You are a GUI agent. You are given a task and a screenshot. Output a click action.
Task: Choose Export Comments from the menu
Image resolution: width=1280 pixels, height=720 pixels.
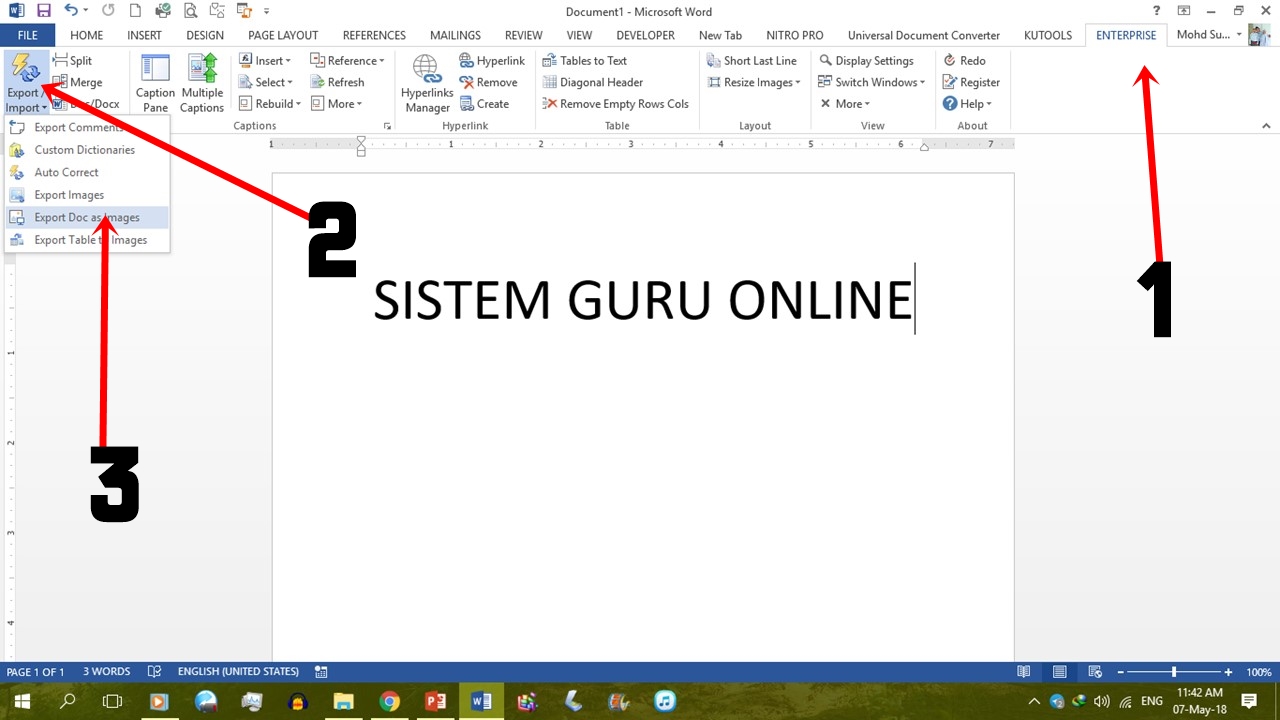tap(87, 128)
